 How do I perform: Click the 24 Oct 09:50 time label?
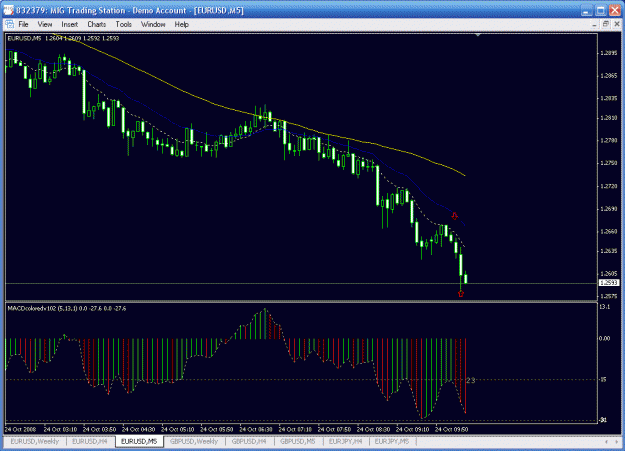(x=451, y=429)
